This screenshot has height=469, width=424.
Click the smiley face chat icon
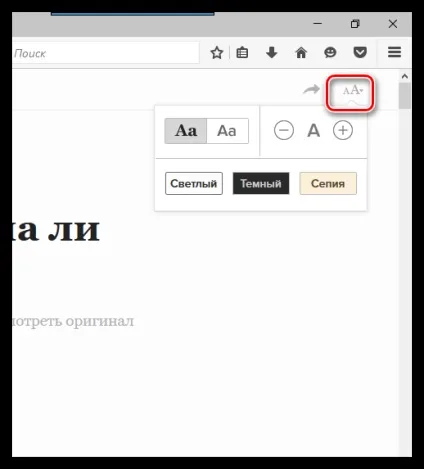click(330, 53)
